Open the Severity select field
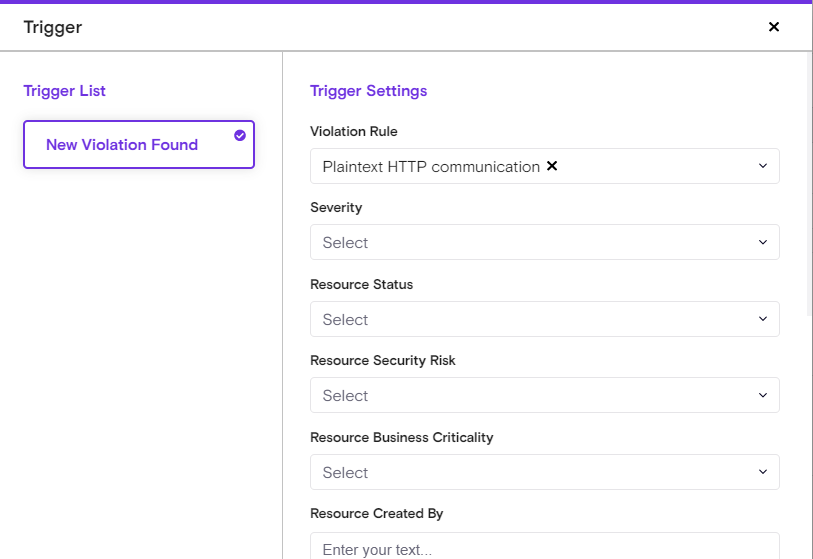The image size is (813, 559). (530, 242)
